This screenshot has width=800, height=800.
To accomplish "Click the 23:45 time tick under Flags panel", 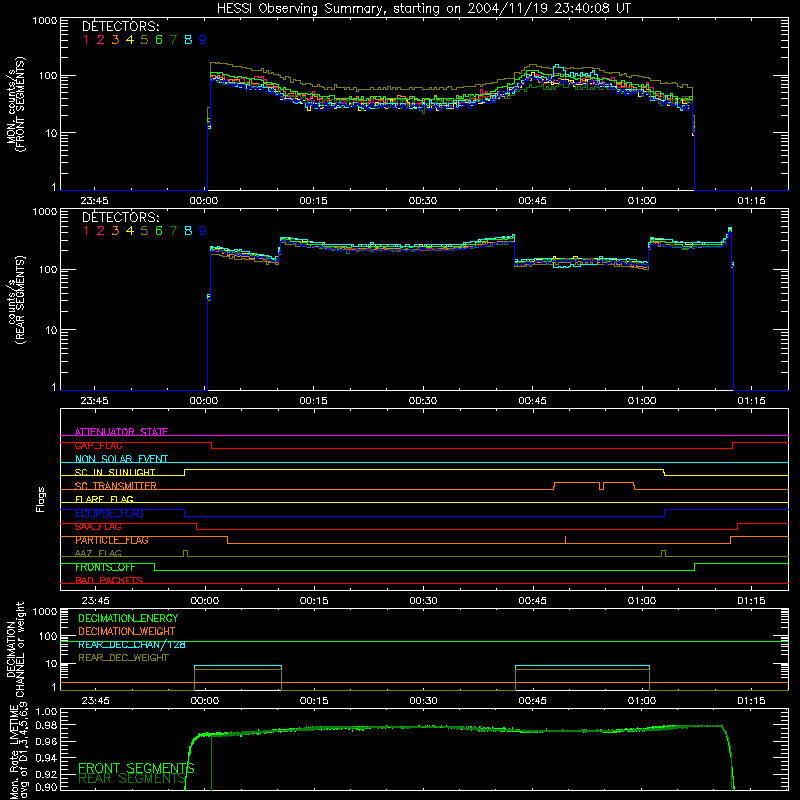I will 95,601.
